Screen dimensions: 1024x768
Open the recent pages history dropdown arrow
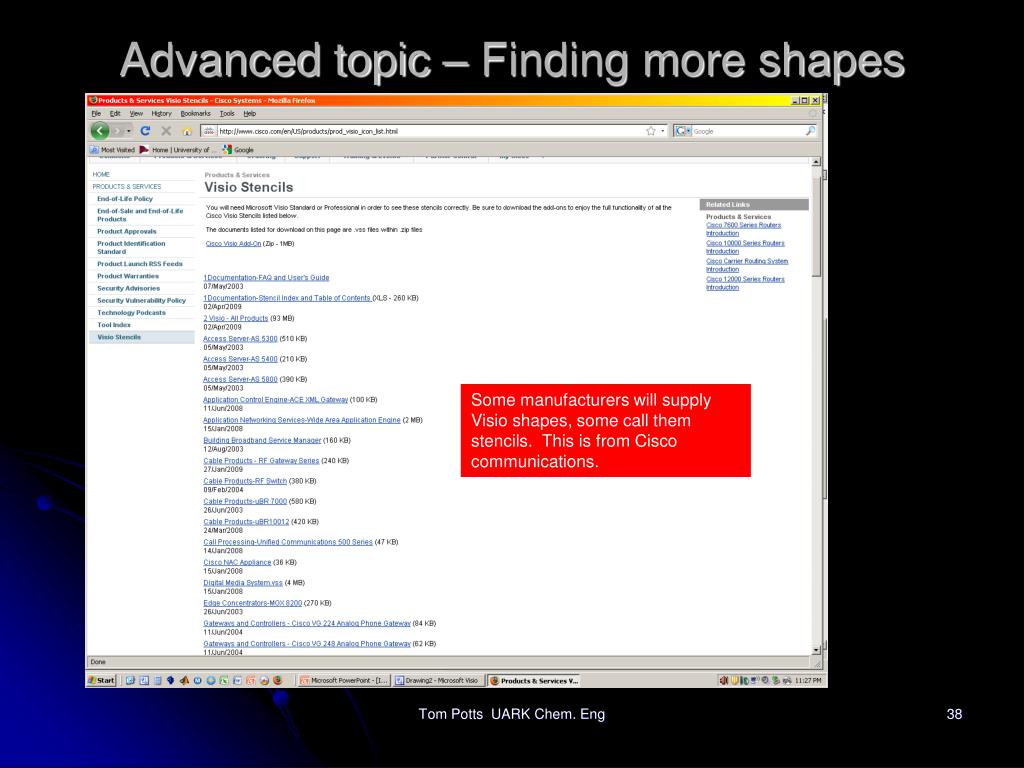pos(129,131)
